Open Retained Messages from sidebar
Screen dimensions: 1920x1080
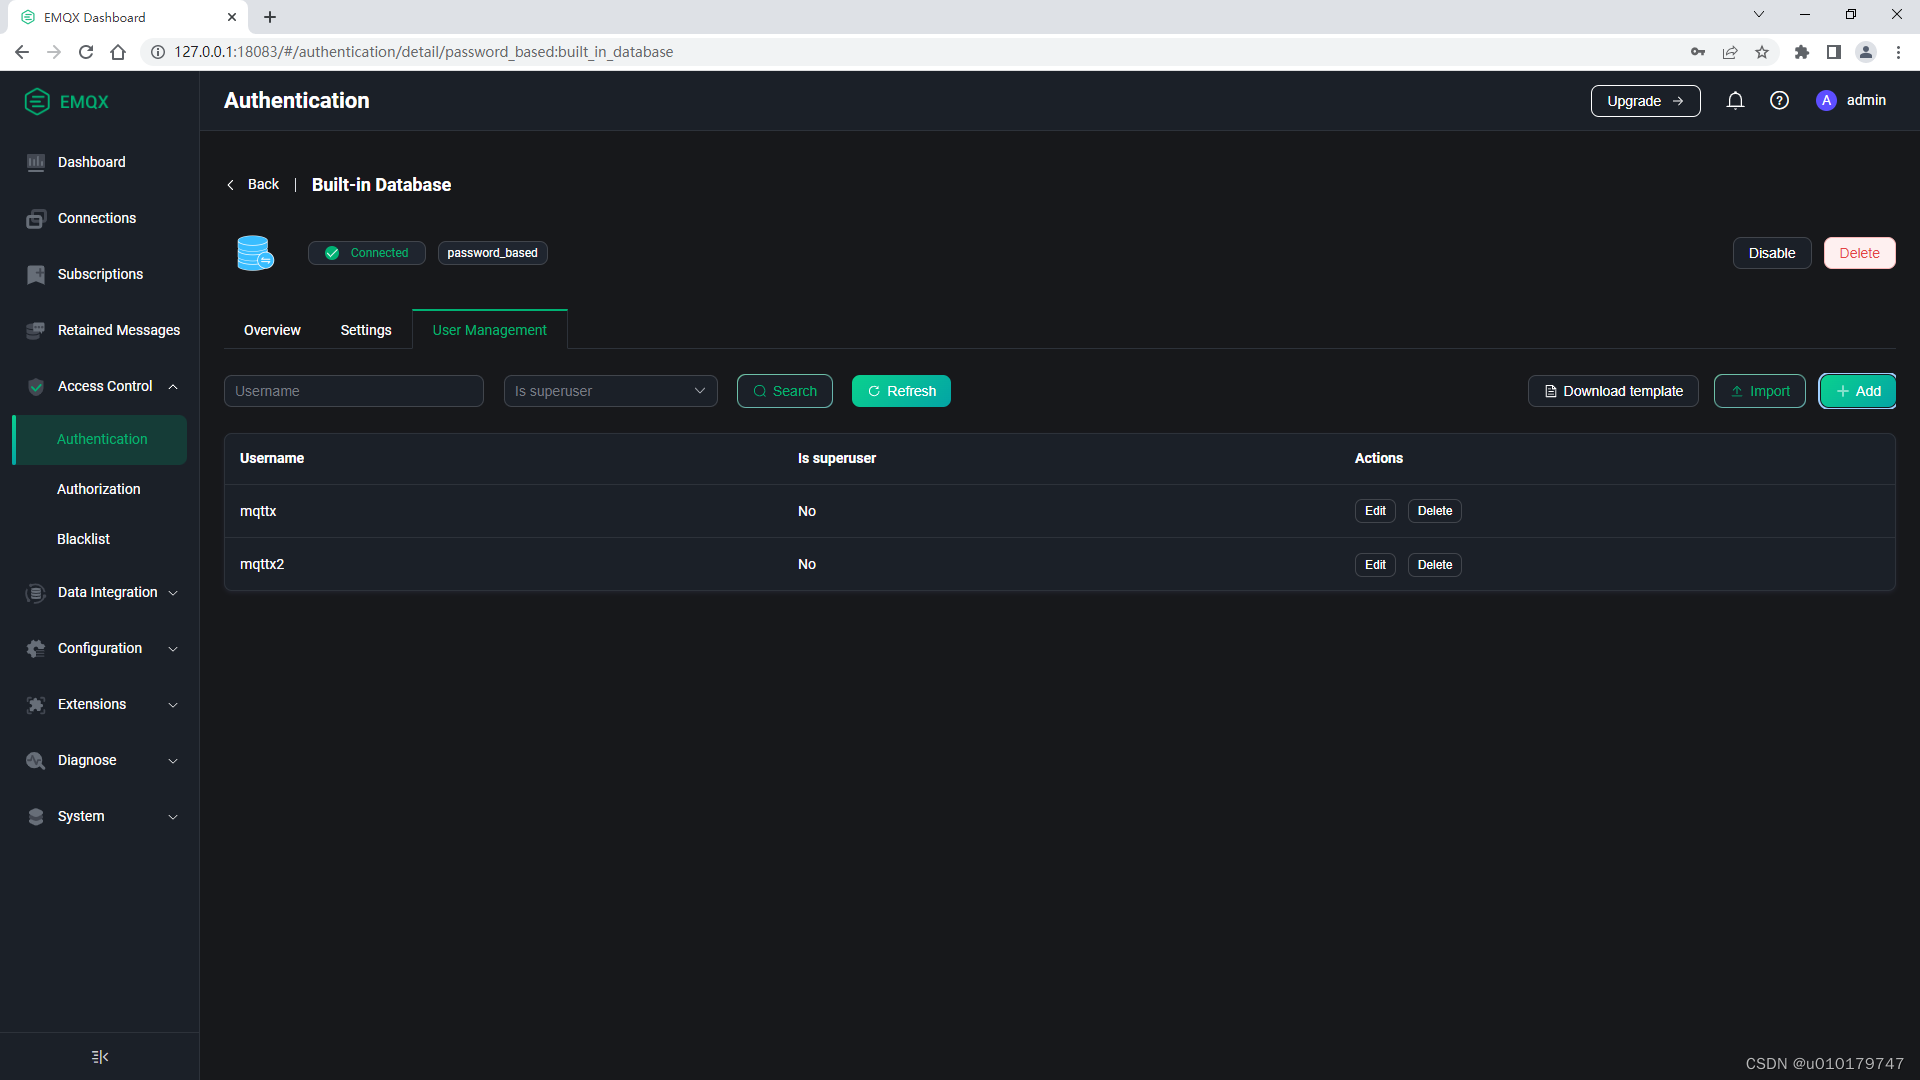point(118,330)
